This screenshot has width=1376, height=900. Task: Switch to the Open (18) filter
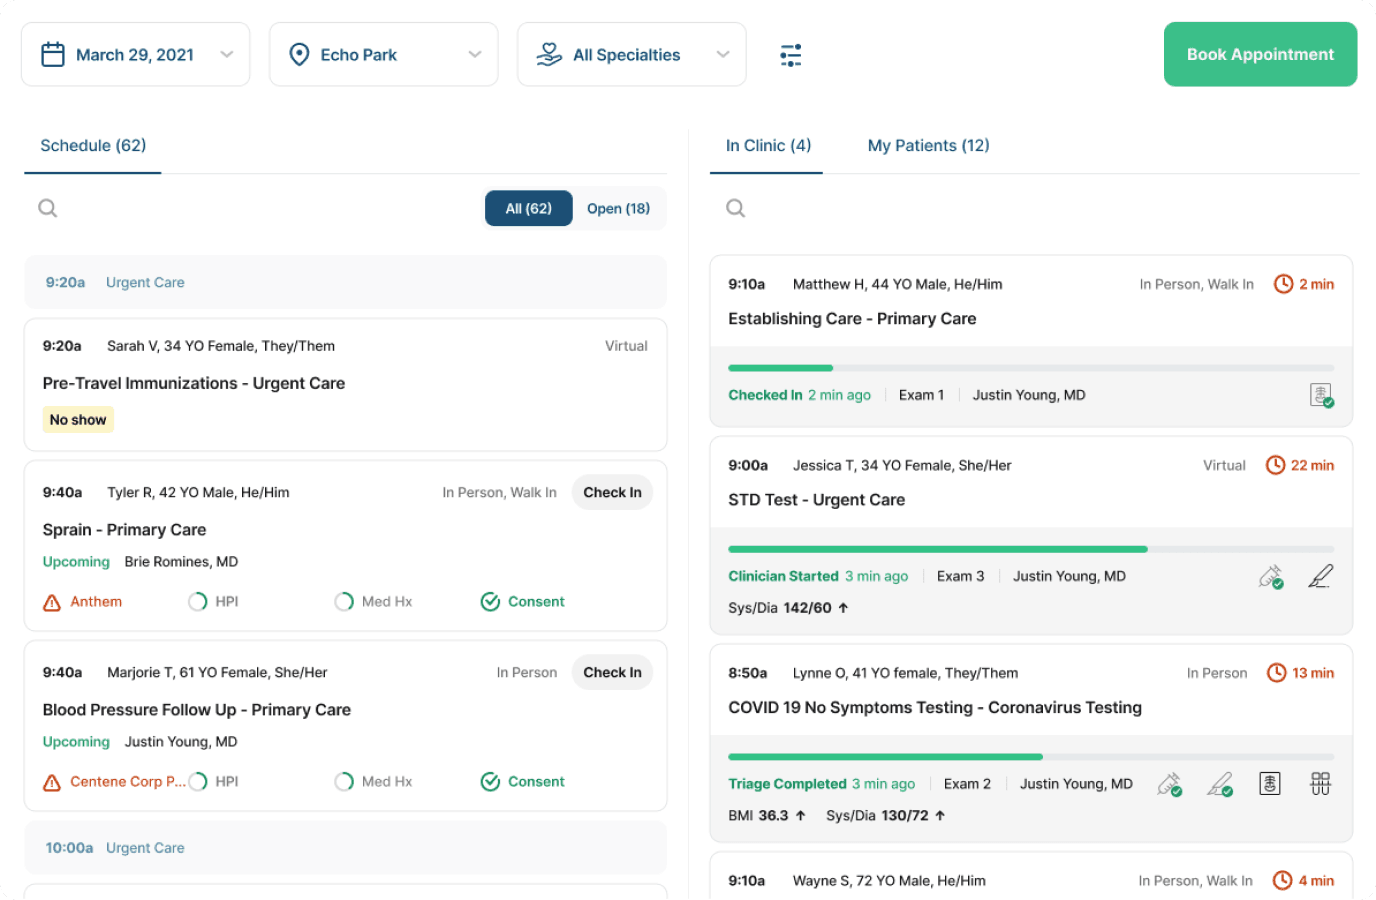click(x=618, y=208)
